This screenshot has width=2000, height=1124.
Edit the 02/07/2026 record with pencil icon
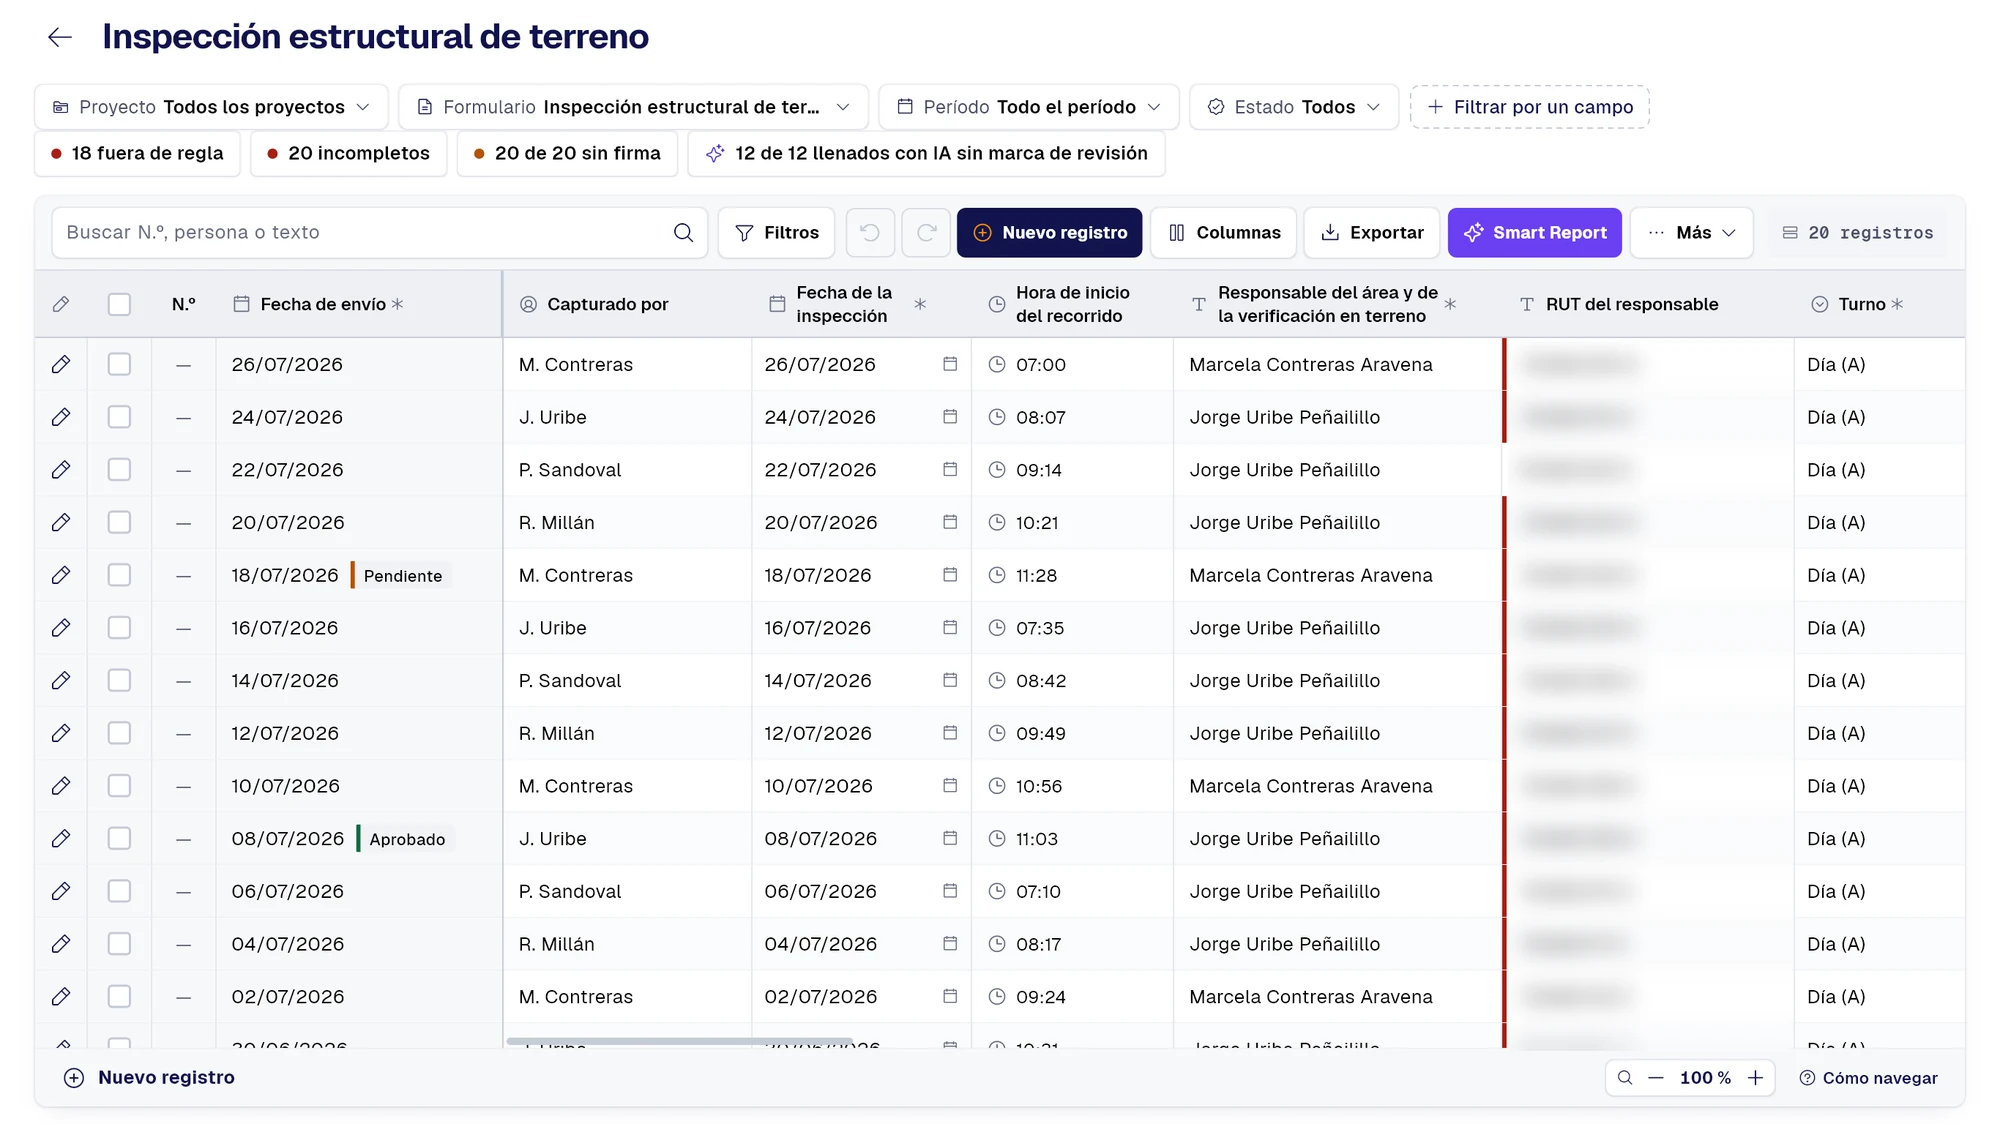point(61,997)
